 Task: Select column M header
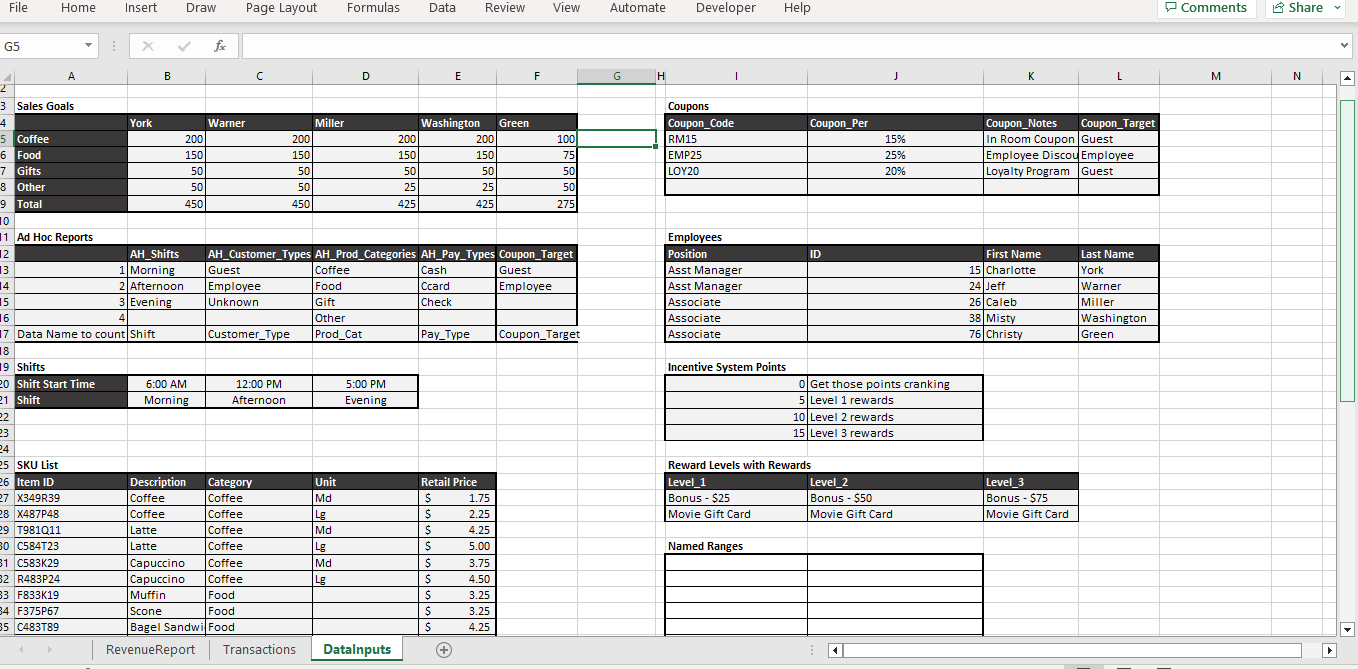(x=1215, y=77)
